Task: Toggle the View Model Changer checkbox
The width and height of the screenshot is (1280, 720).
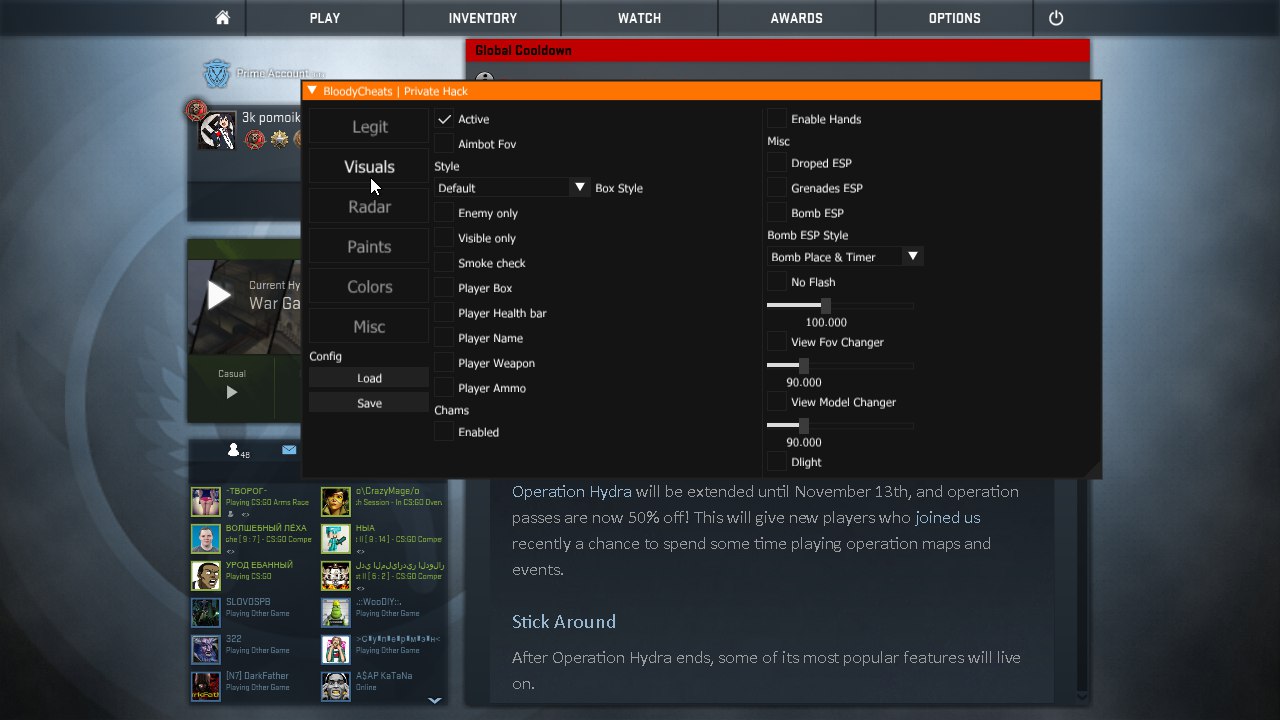Action: (777, 402)
